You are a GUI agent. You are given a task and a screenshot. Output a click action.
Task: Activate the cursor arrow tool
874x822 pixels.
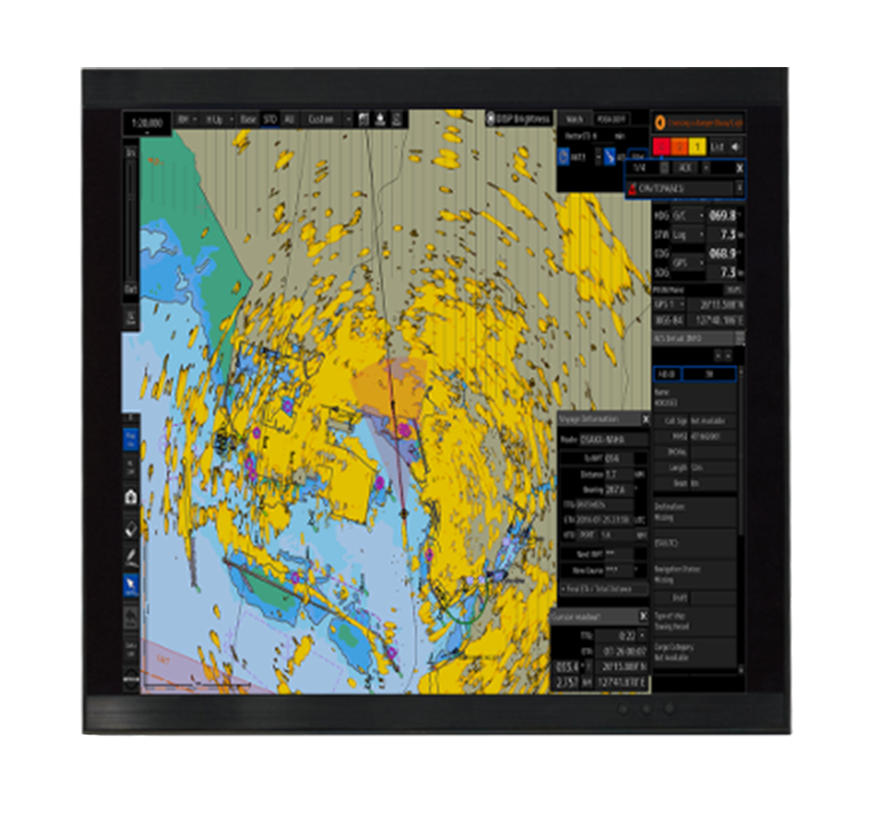tap(131, 584)
